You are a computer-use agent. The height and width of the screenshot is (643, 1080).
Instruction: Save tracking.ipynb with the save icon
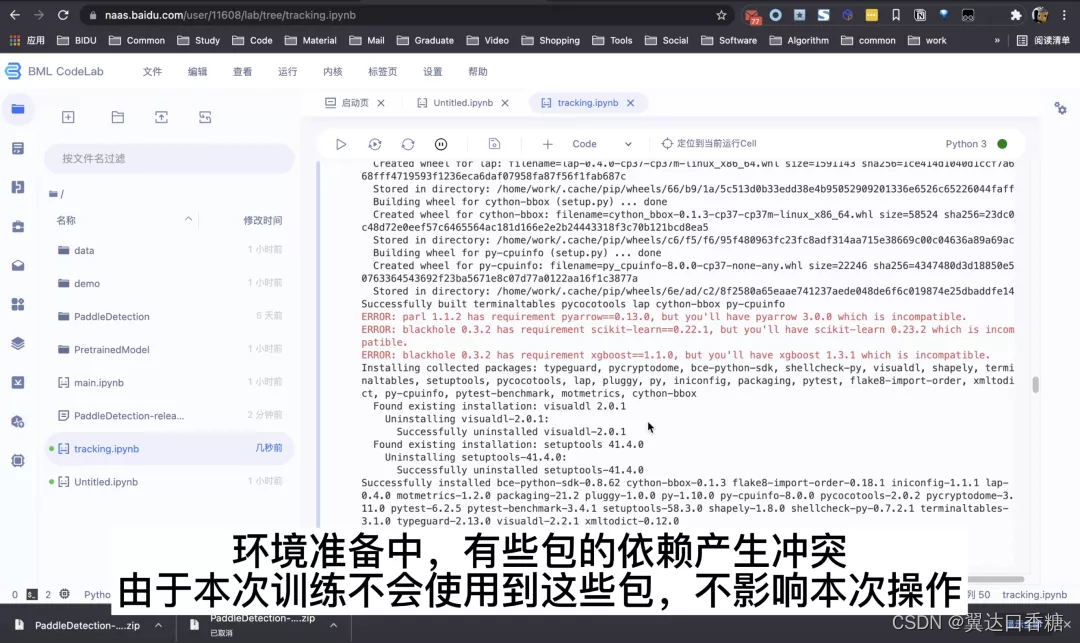pos(494,144)
